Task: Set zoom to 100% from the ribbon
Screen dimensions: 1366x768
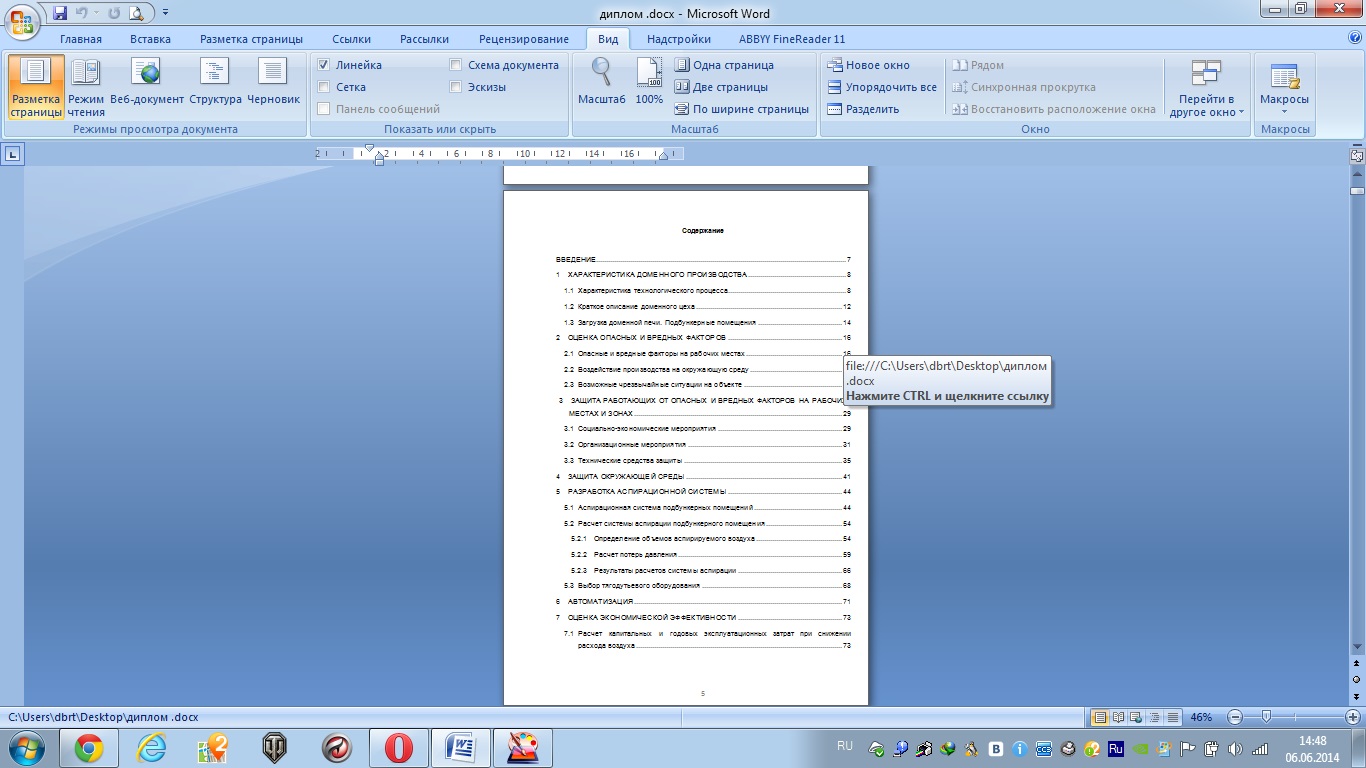Action: 649,82
